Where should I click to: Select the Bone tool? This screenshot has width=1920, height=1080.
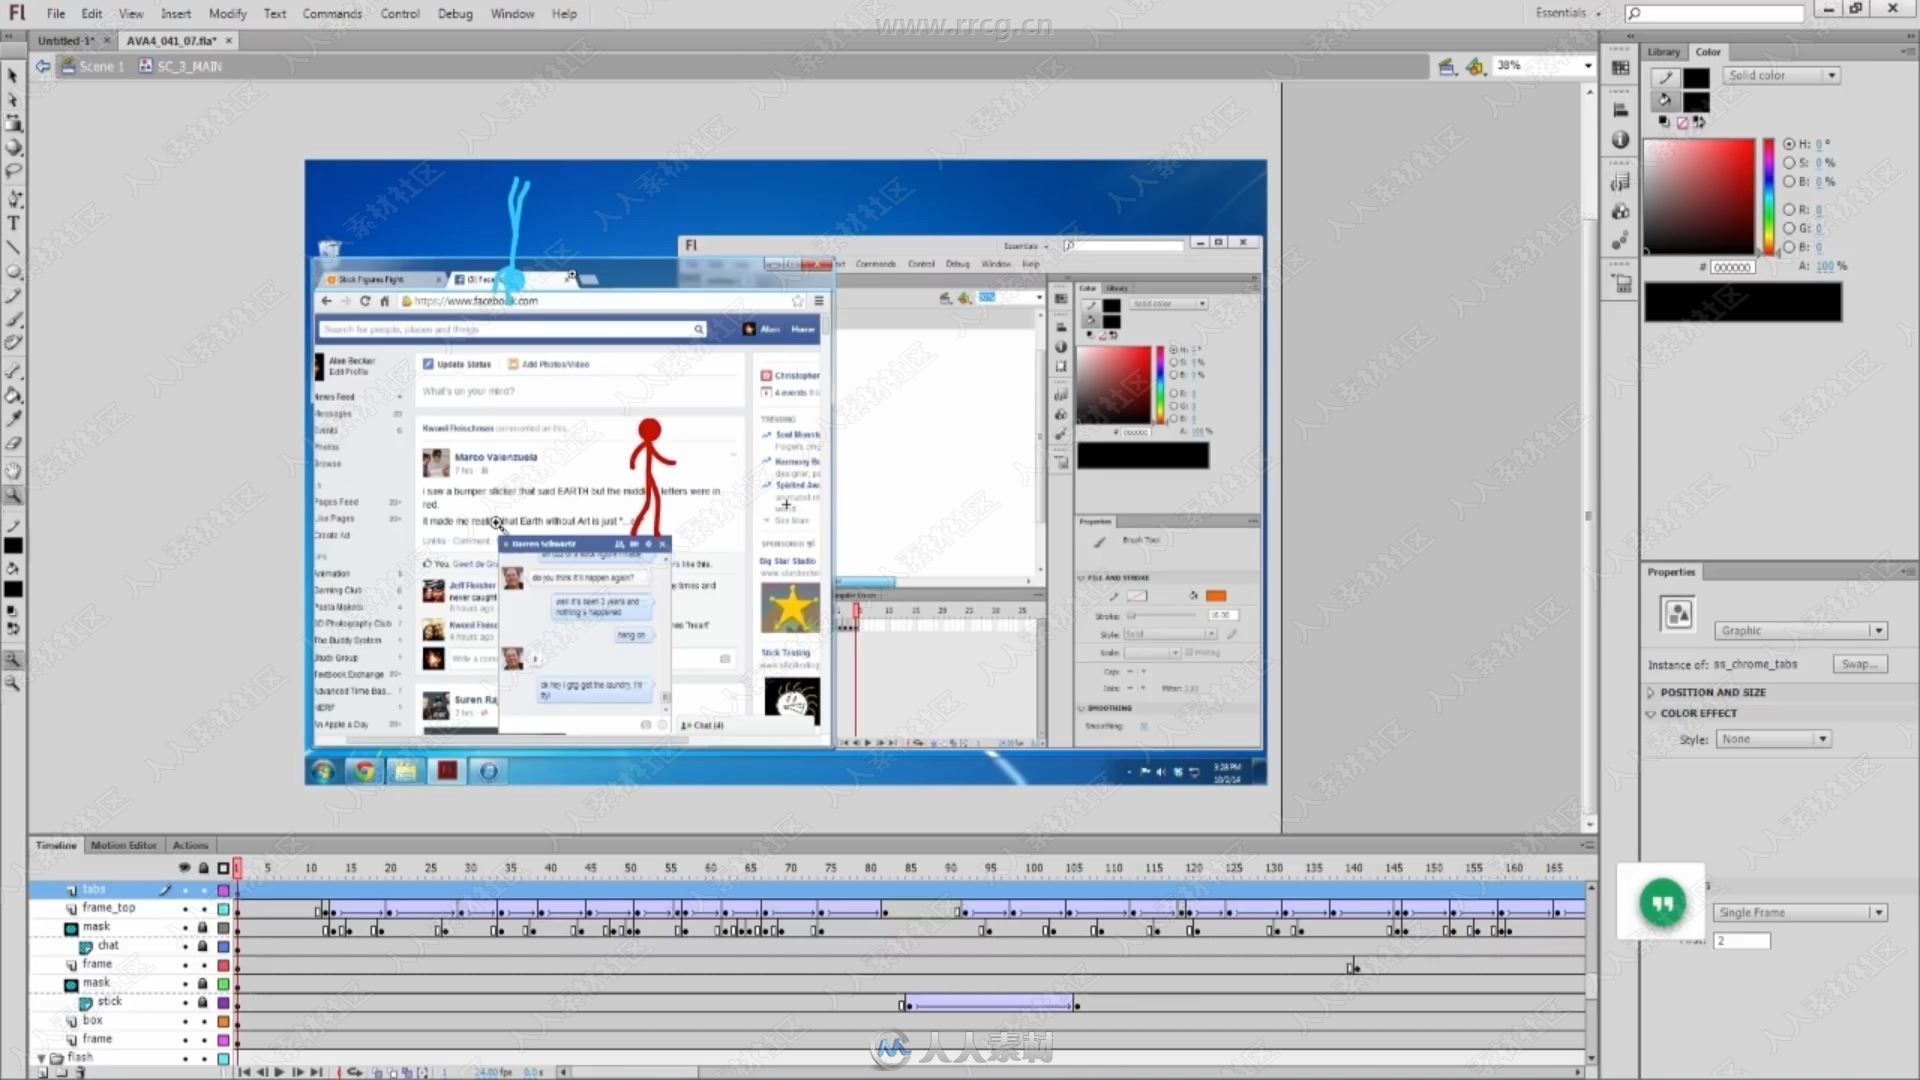pyautogui.click(x=13, y=372)
